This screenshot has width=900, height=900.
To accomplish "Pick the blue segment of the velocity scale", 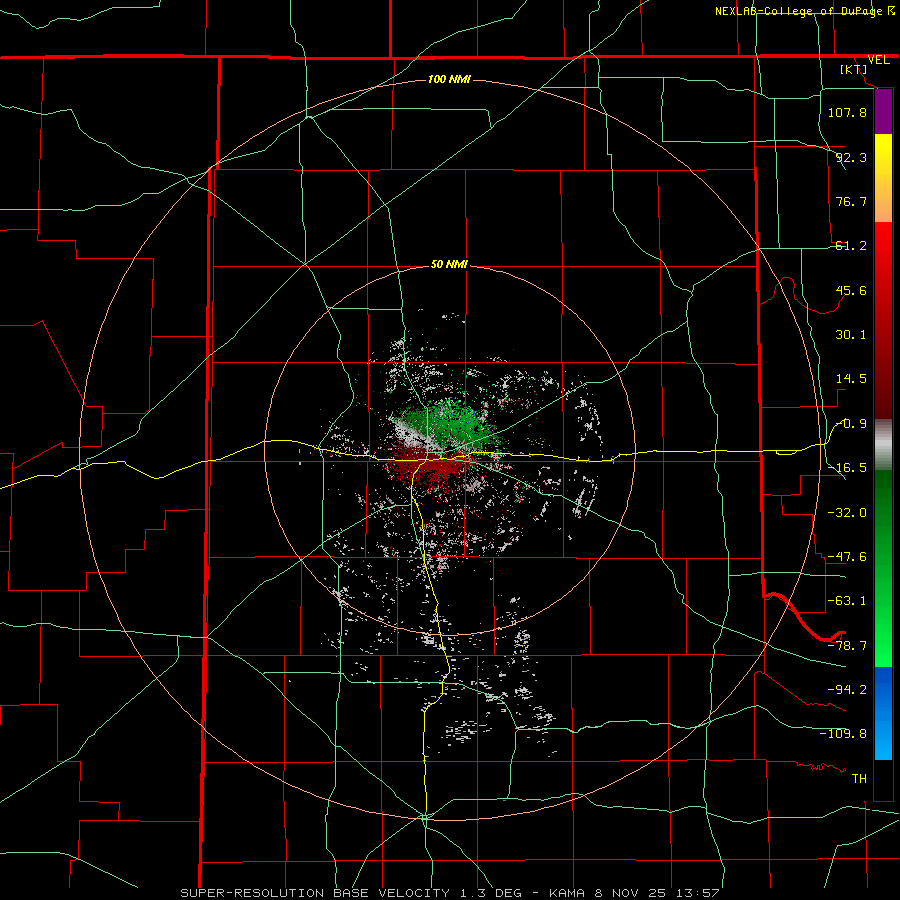I will coord(883,713).
